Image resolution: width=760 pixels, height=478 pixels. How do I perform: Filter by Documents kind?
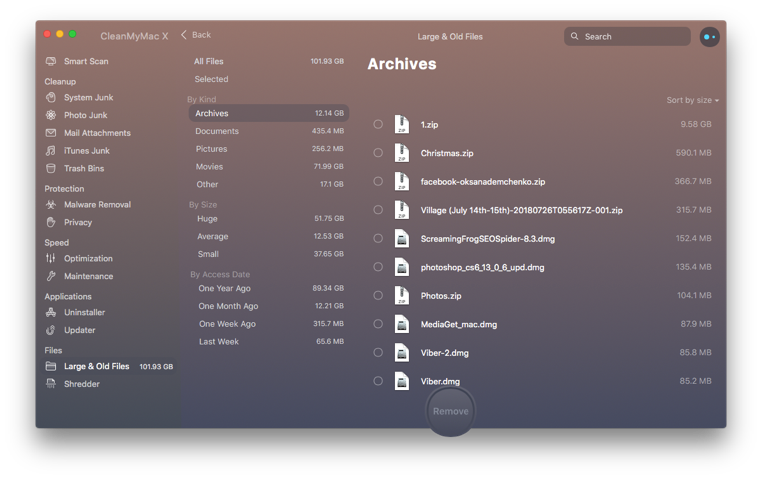click(x=269, y=131)
